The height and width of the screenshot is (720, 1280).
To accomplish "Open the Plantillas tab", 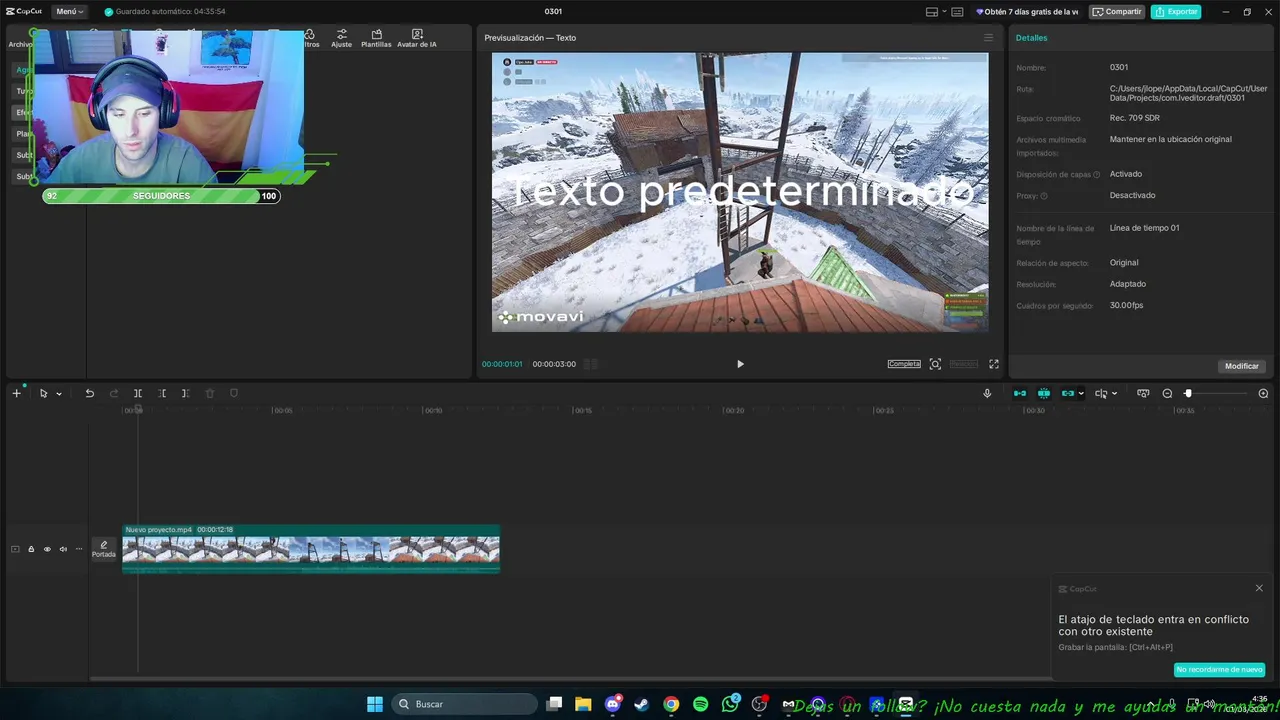I will coord(376,38).
